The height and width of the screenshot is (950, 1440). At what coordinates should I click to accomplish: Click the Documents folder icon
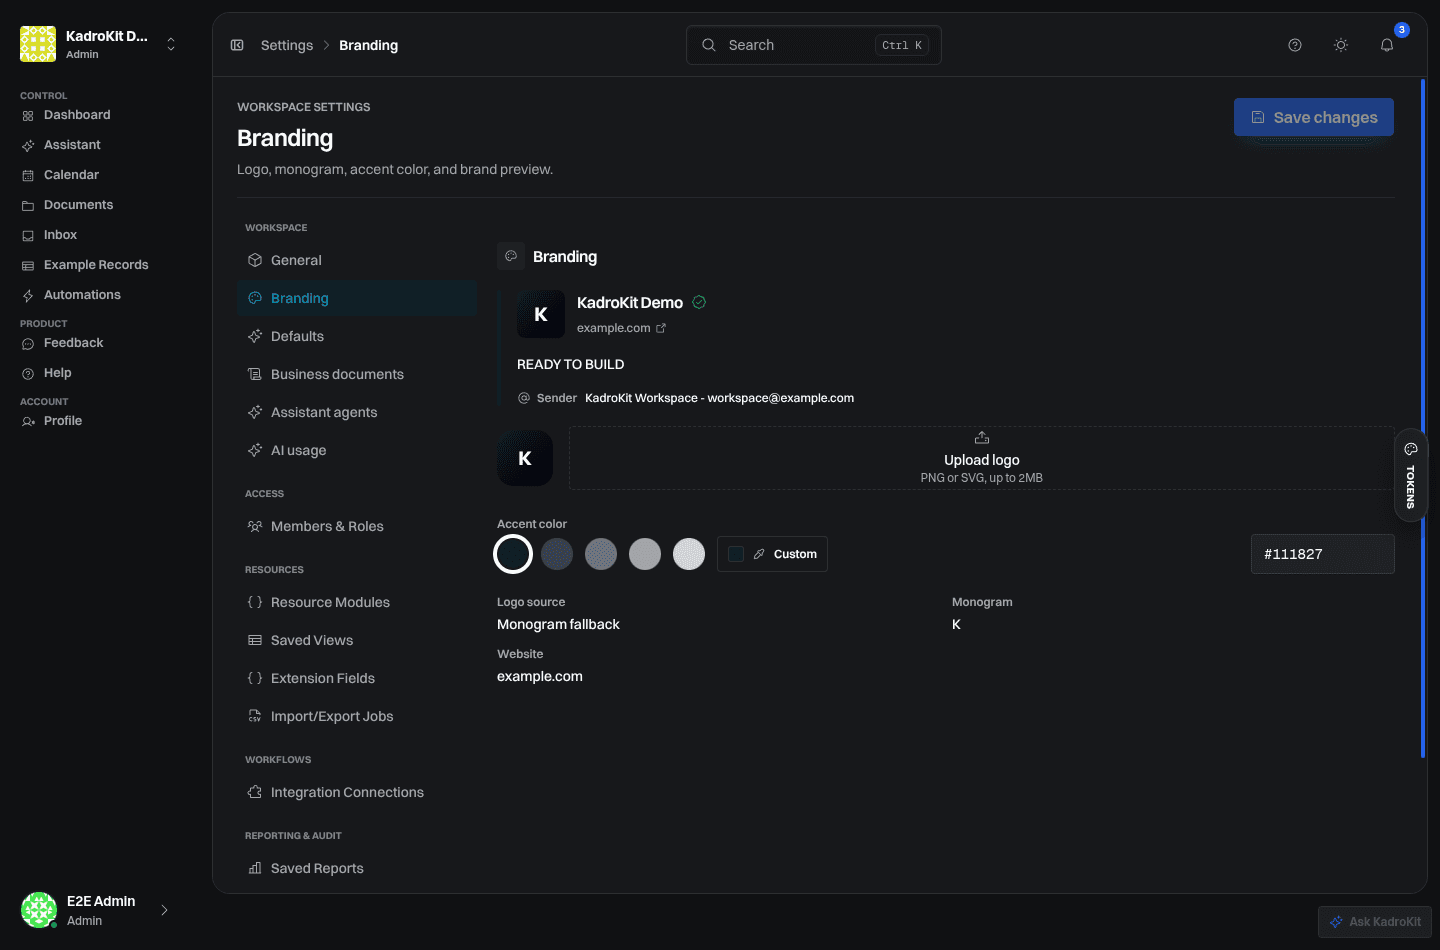[28, 206]
